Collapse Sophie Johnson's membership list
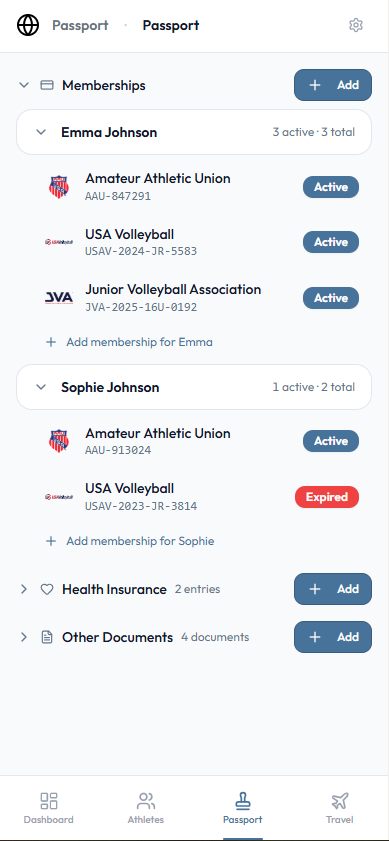The width and height of the screenshot is (389, 841). pyautogui.click(x=41, y=387)
